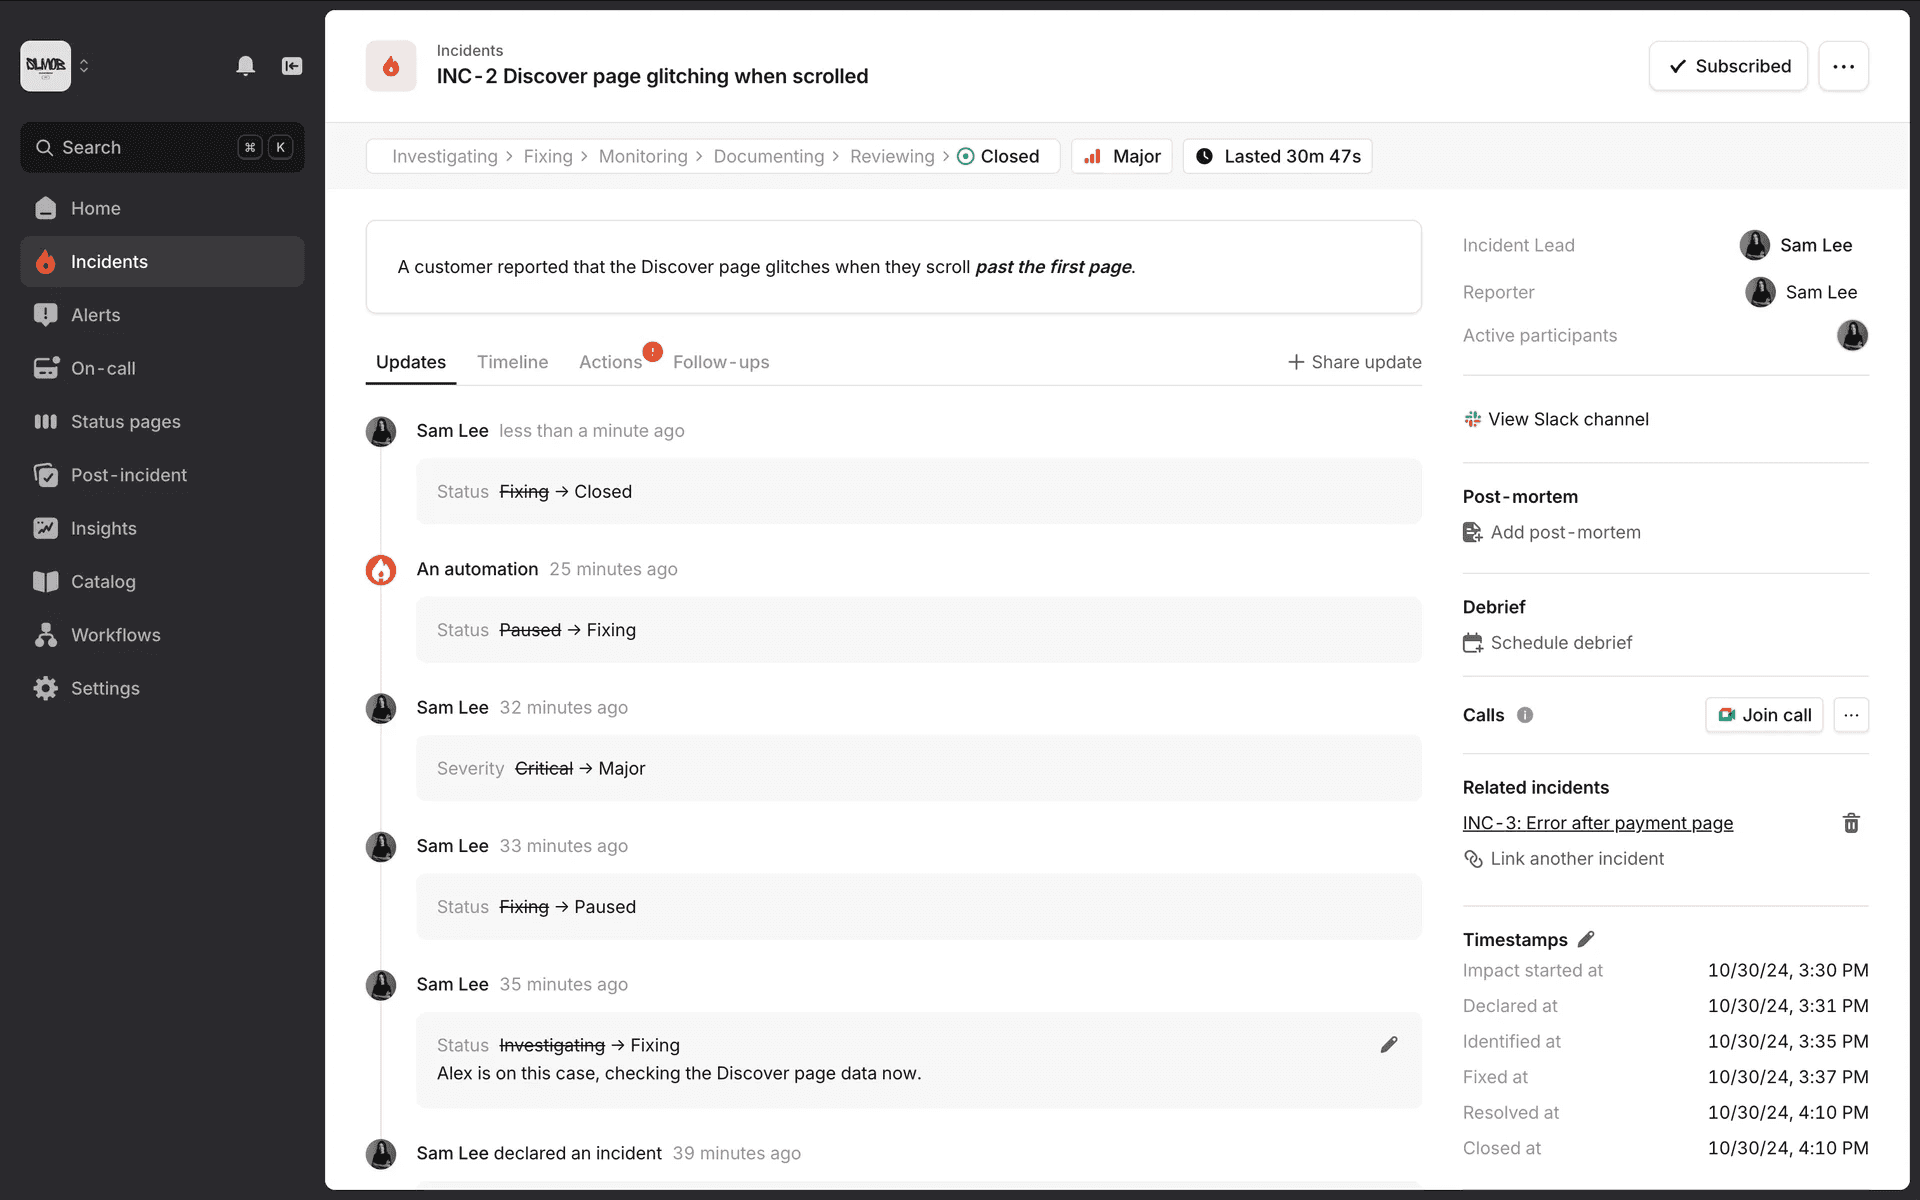Open the Calls more options menu
The width and height of the screenshot is (1920, 1200).
(1851, 715)
